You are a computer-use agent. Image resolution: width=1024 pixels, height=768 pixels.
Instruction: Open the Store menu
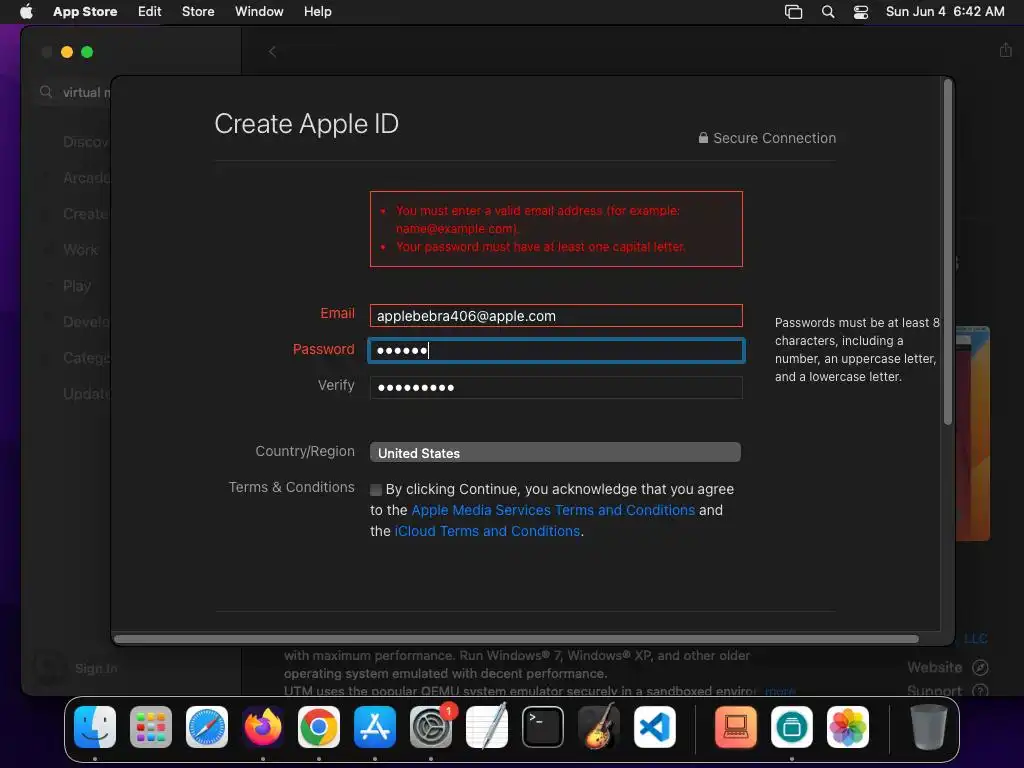coord(198,11)
